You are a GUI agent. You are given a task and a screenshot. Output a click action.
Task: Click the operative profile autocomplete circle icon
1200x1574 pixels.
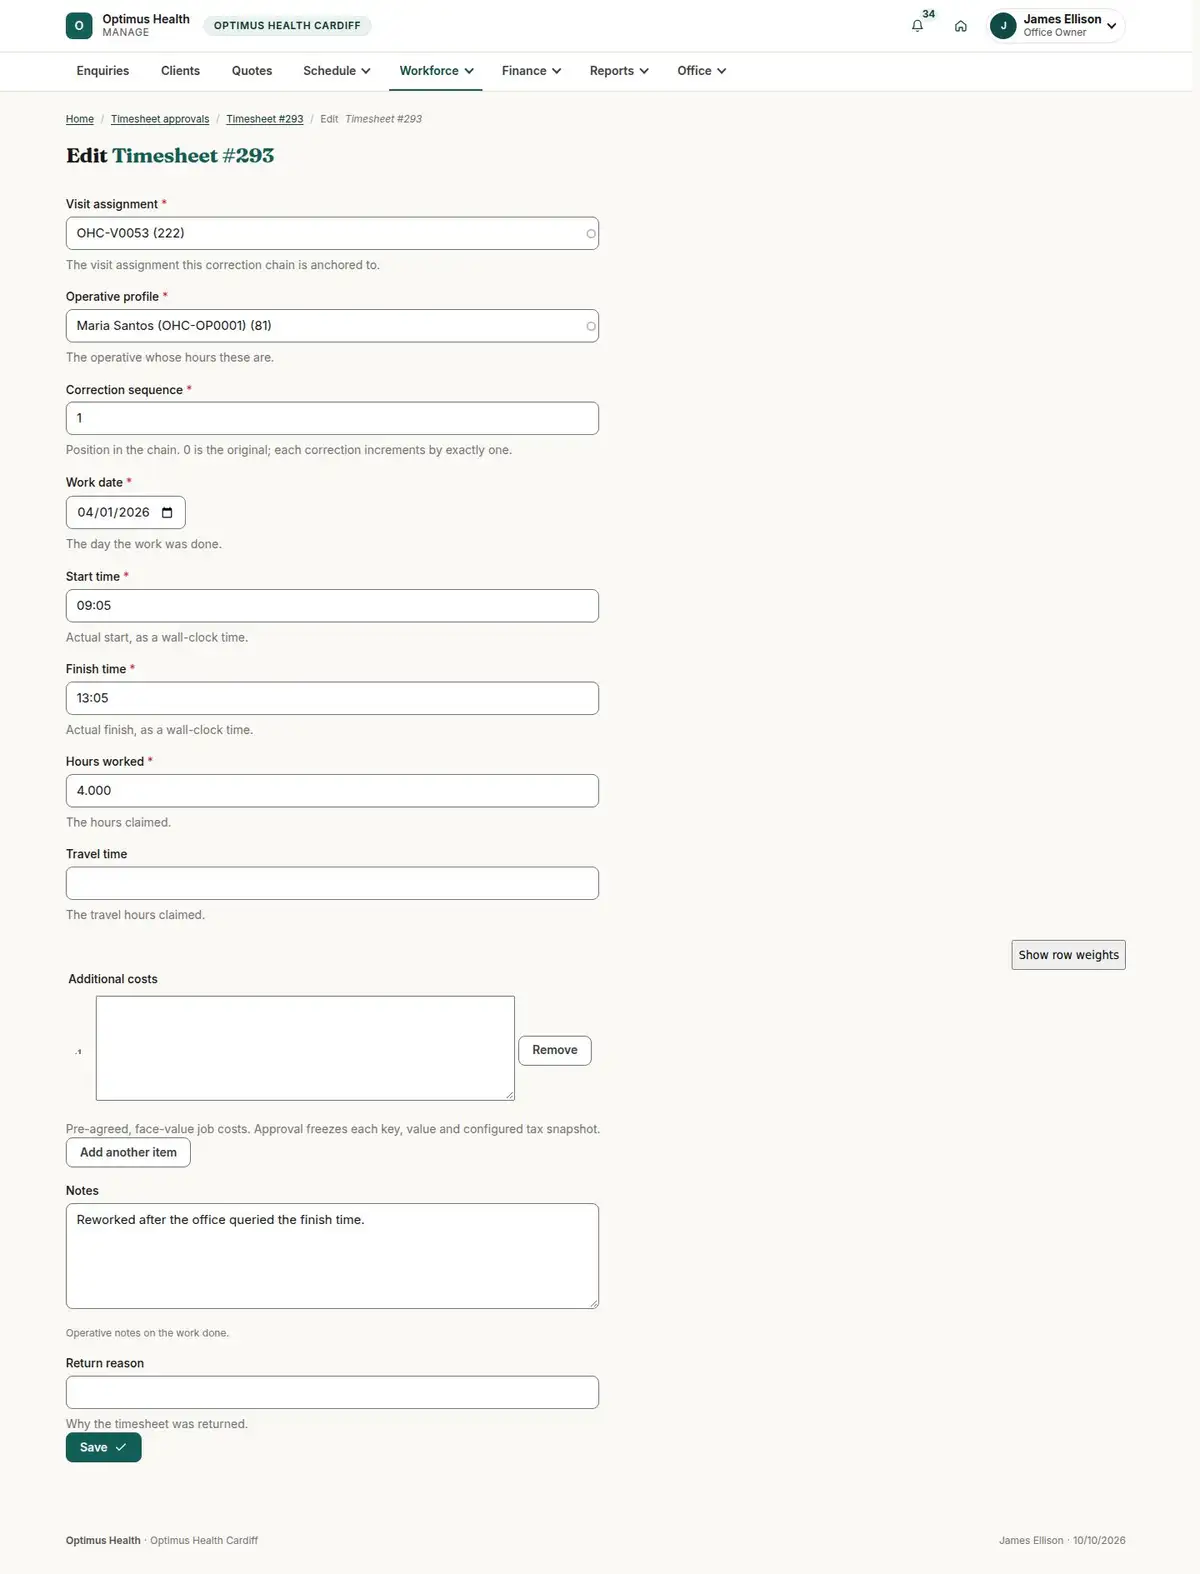point(591,326)
